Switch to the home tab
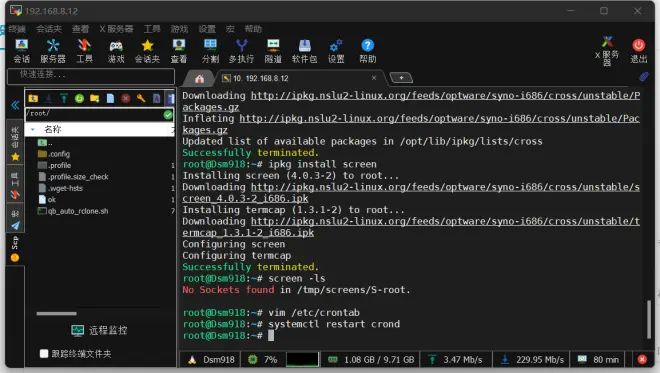Image resolution: width=660 pixels, height=373 pixels. tap(200, 78)
